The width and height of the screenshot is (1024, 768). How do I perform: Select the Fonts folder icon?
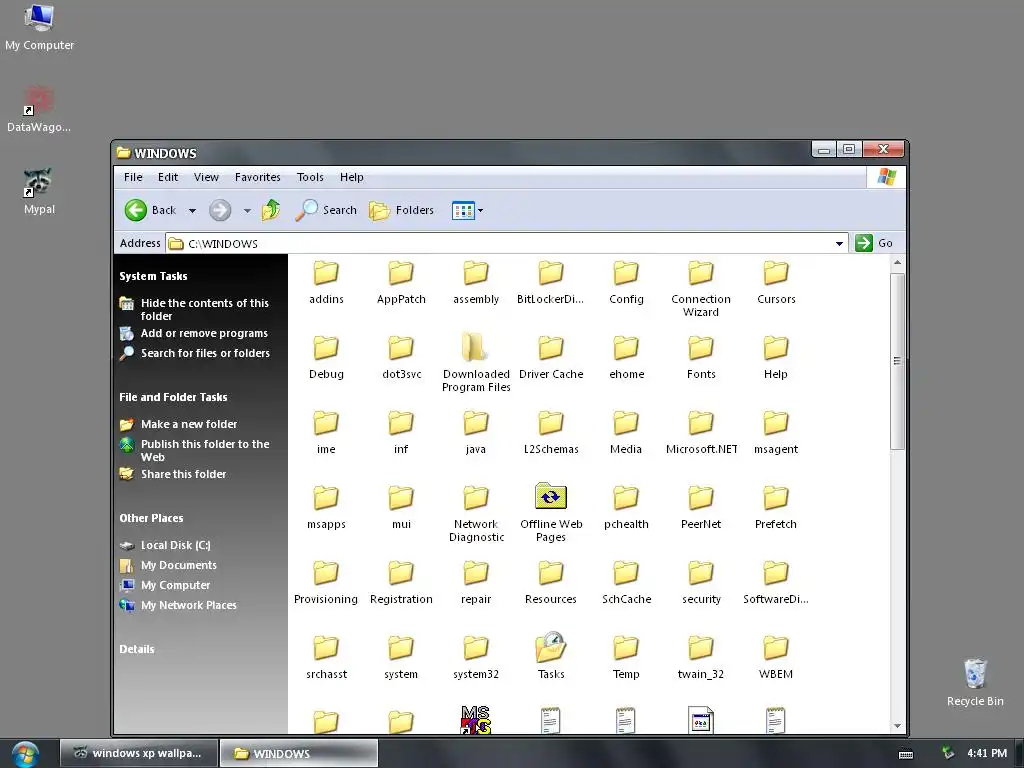701,348
